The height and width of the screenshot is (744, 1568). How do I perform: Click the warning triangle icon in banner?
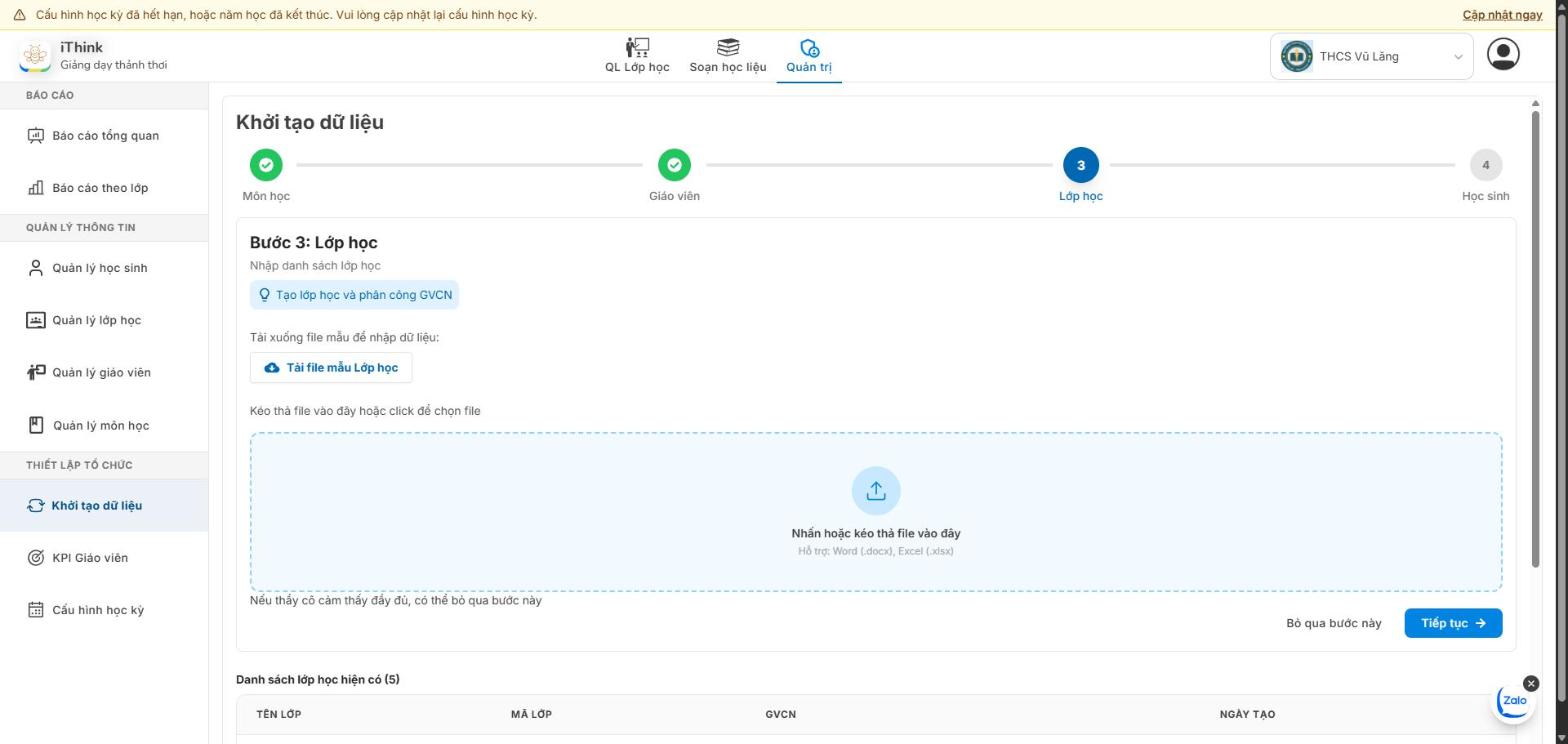pyautogui.click(x=19, y=15)
